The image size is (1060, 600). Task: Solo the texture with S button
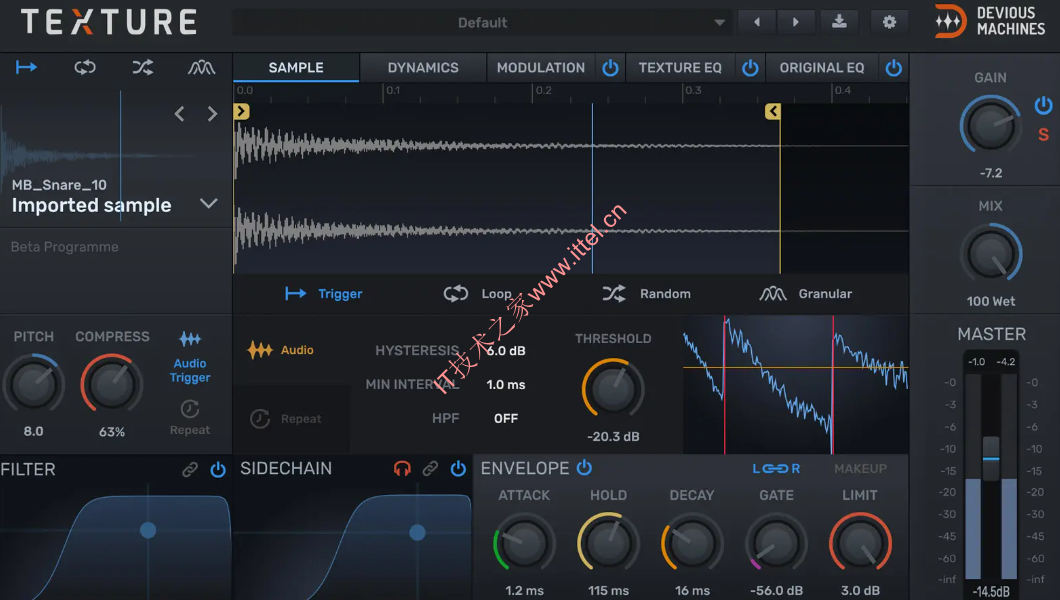pyautogui.click(x=1043, y=134)
